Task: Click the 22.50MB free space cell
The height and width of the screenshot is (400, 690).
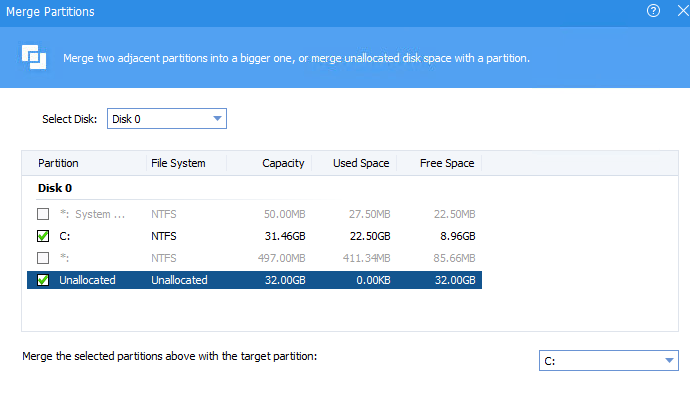Action: coord(454,214)
